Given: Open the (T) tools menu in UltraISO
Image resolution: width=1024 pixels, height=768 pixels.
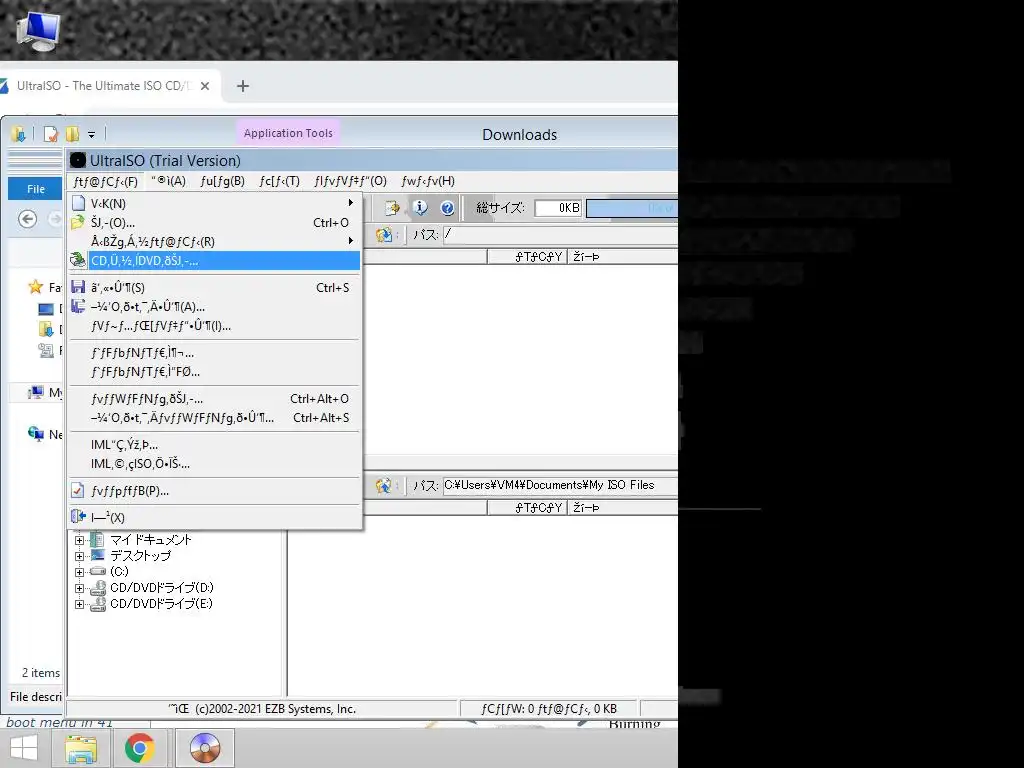Looking at the screenshot, I should click(x=279, y=181).
